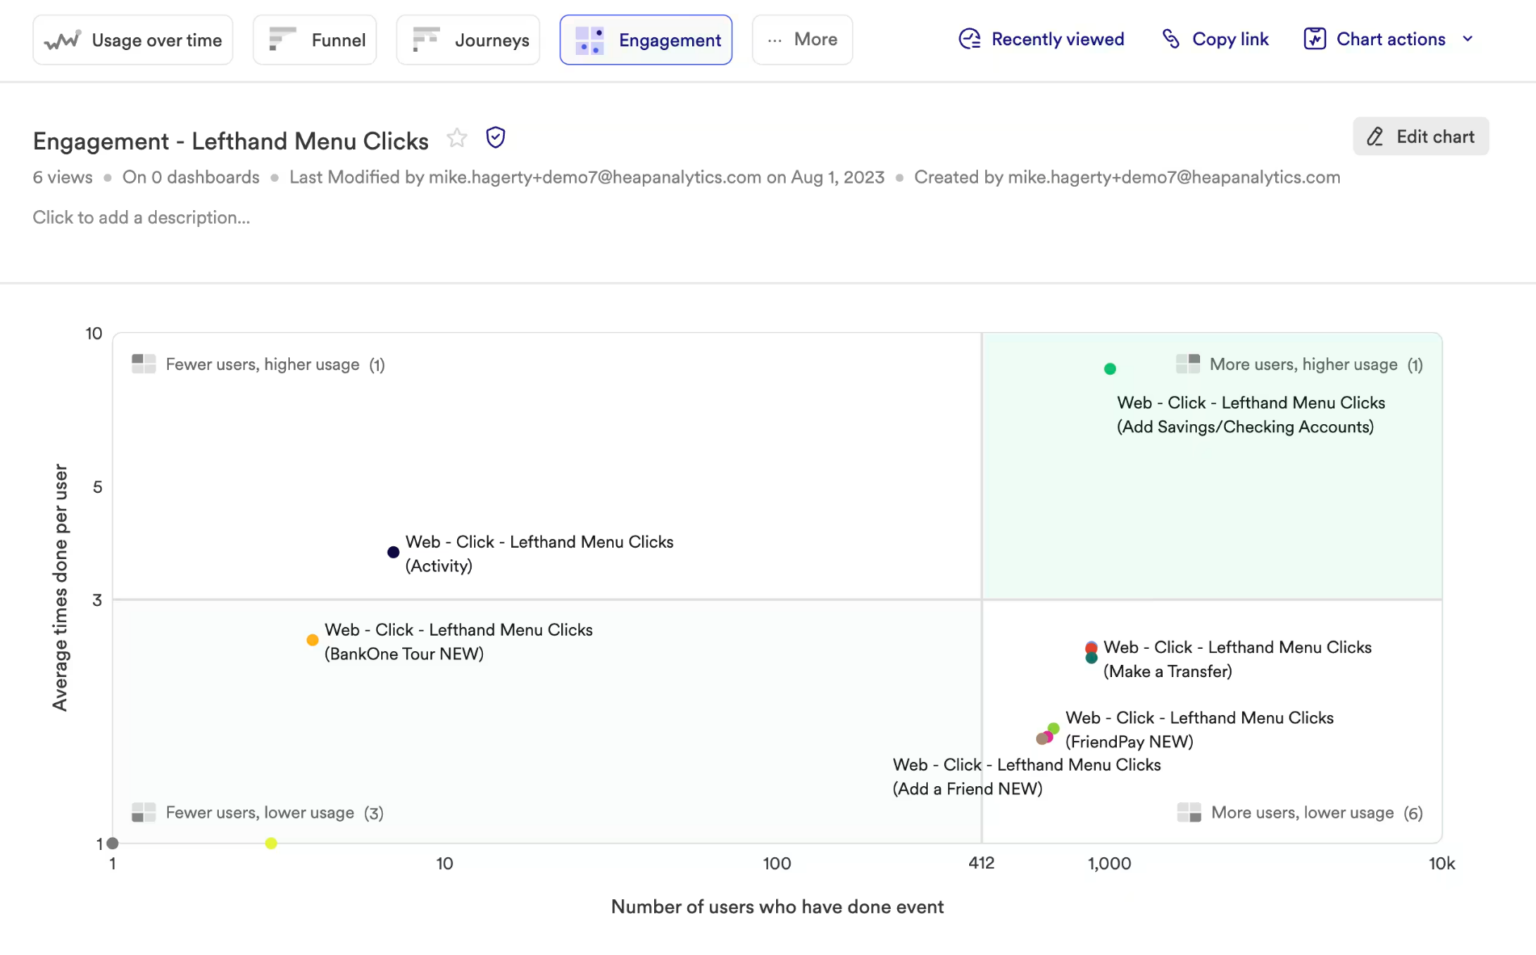Click 'Click to add a description' field
Screen dimensions: 1536x955
click(x=141, y=217)
